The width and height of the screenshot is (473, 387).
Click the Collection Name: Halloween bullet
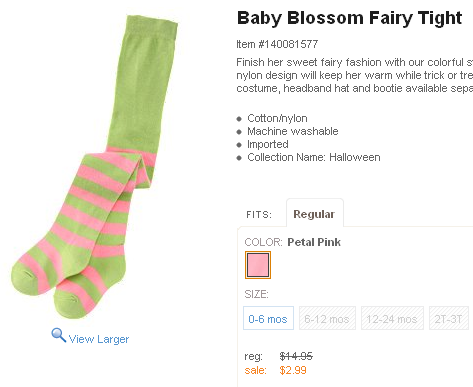(314, 157)
